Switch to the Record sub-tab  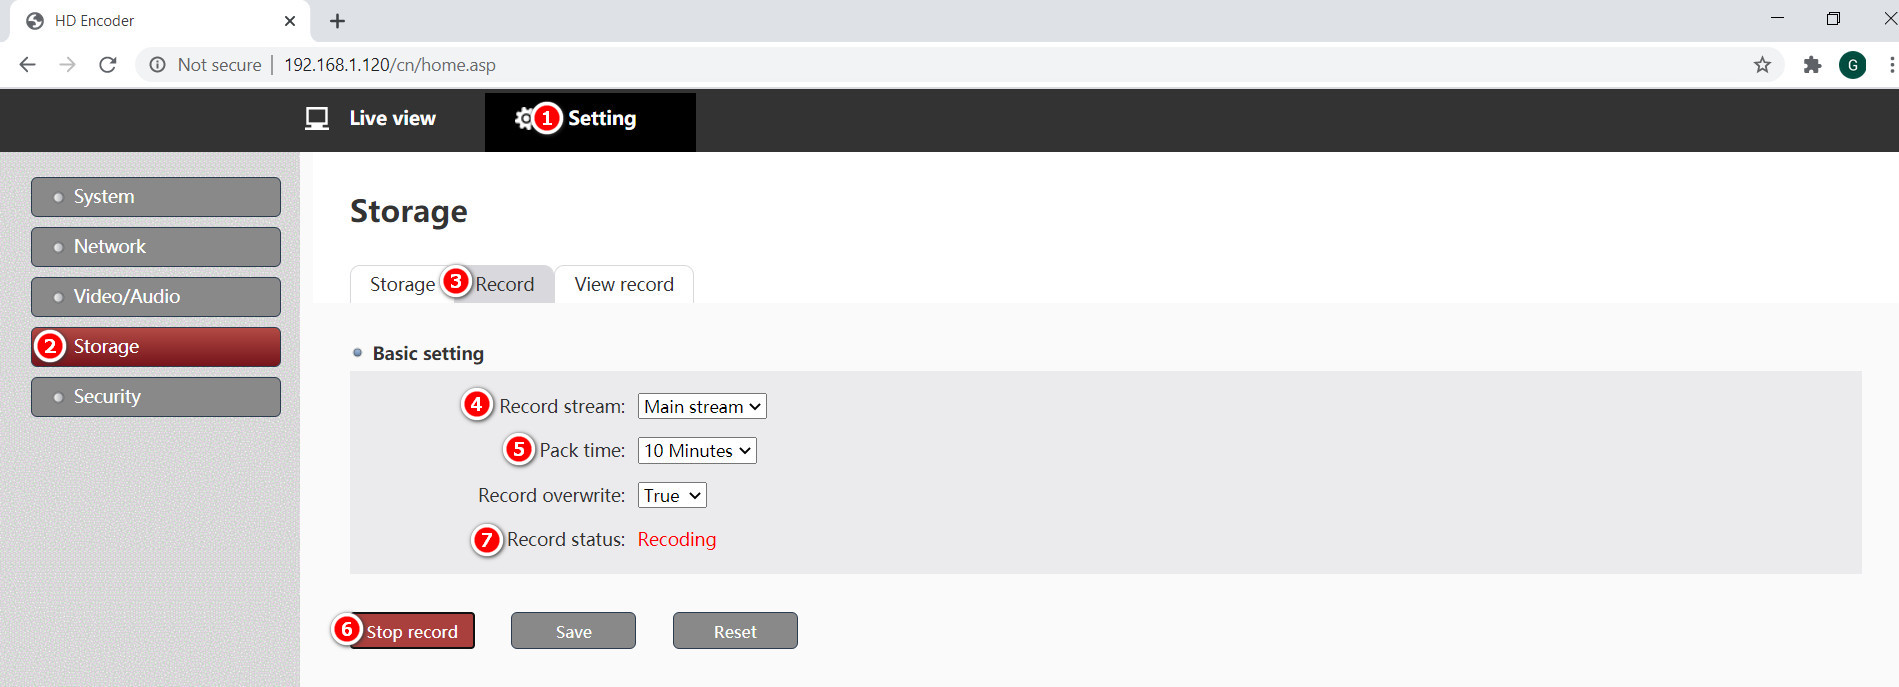(504, 285)
